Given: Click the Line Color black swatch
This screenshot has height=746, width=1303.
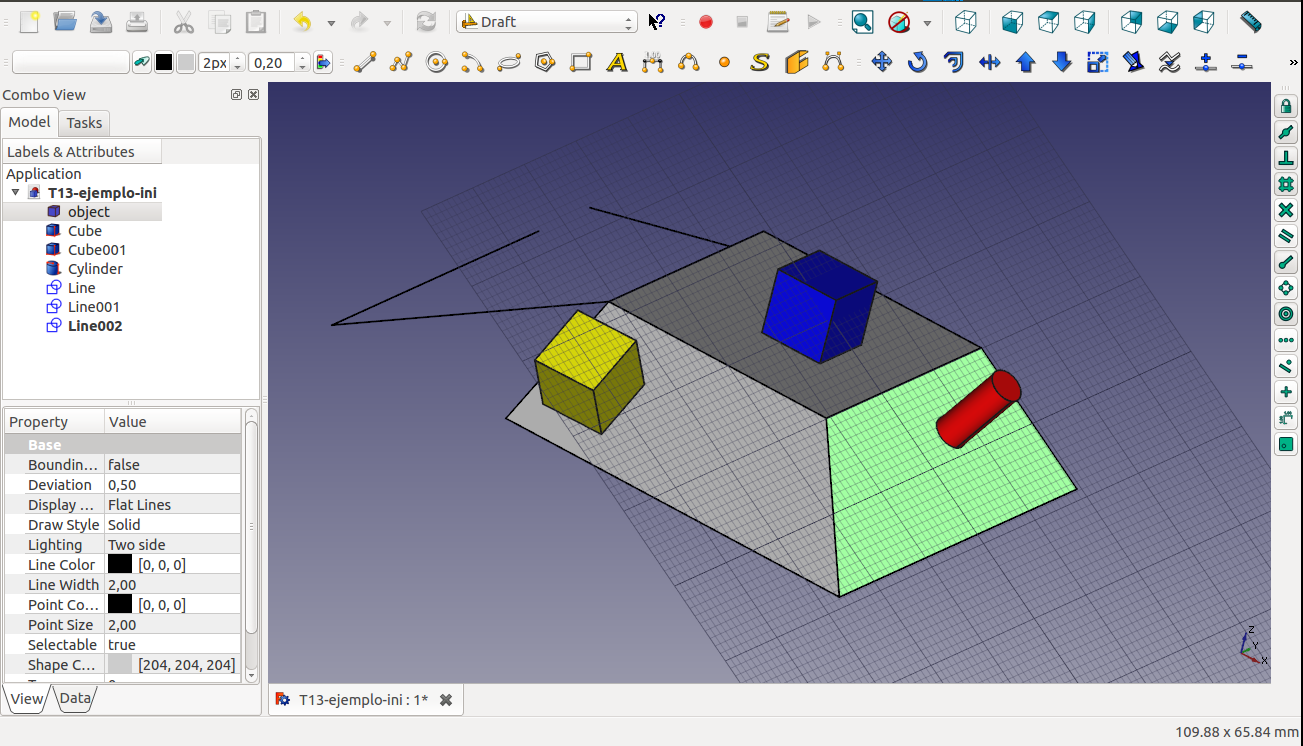Looking at the screenshot, I should 120,565.
